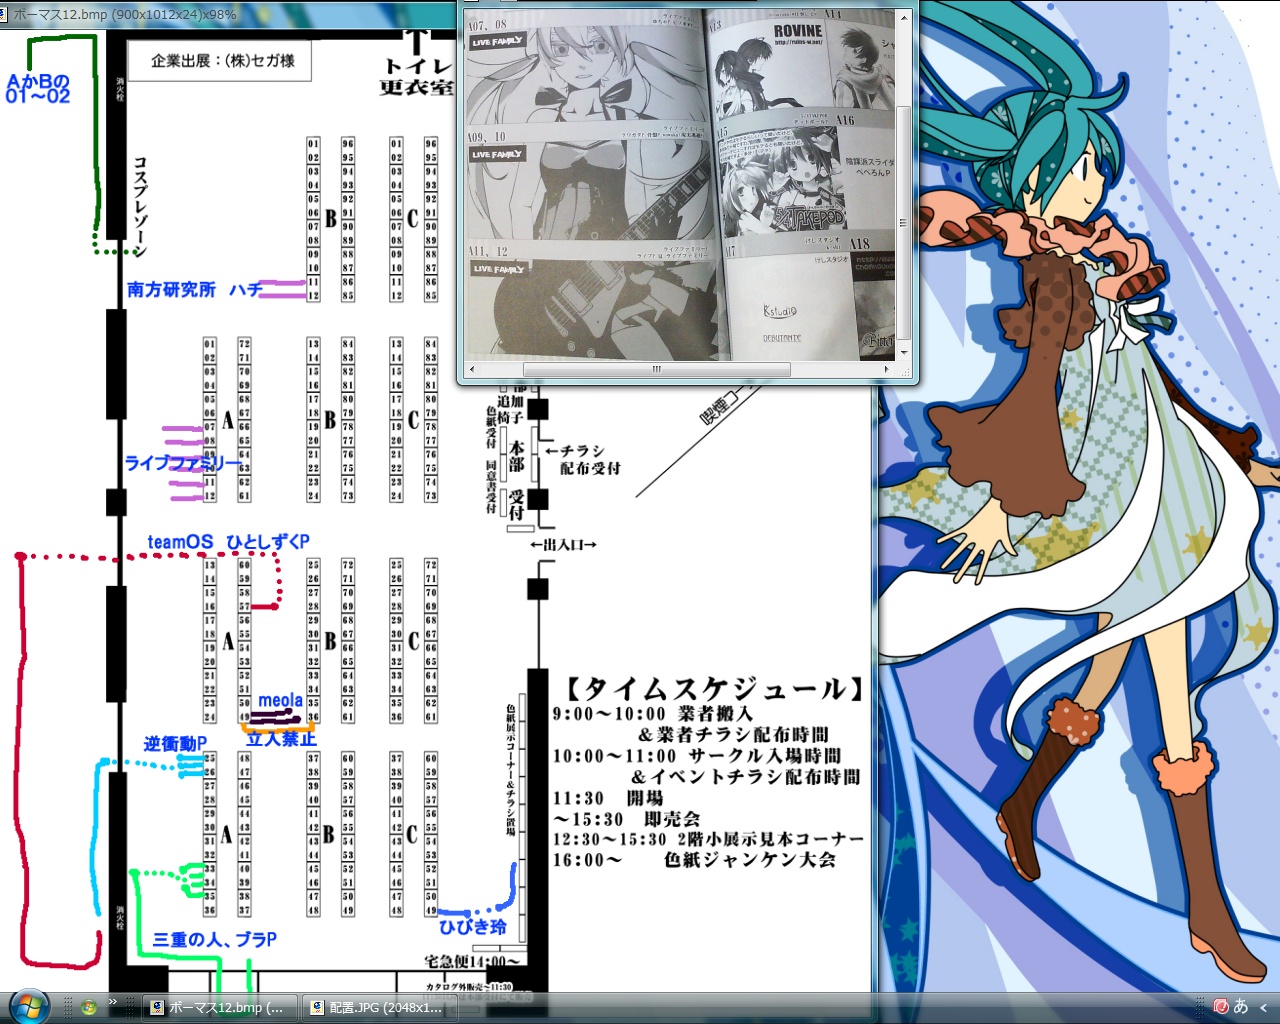Toggle the あ input mode indicator
The image size is (1280, 1024).
coord(1241,1006)
